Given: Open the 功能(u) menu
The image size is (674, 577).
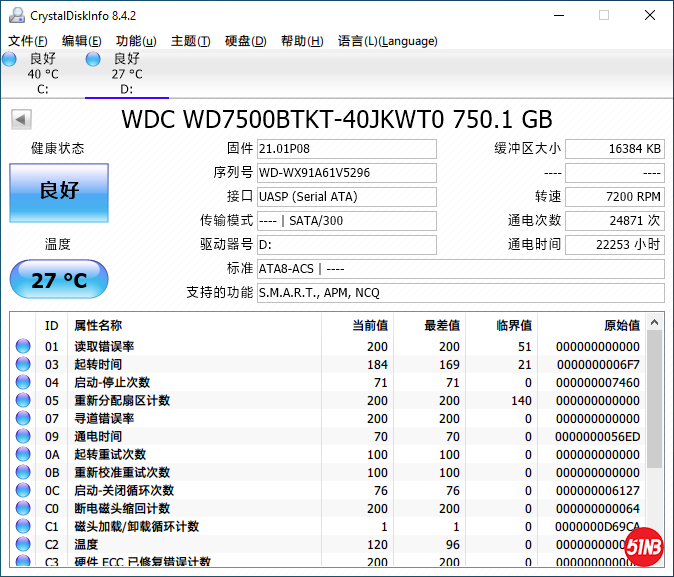Looking at the screenshot, I should [x=136, y=41].
